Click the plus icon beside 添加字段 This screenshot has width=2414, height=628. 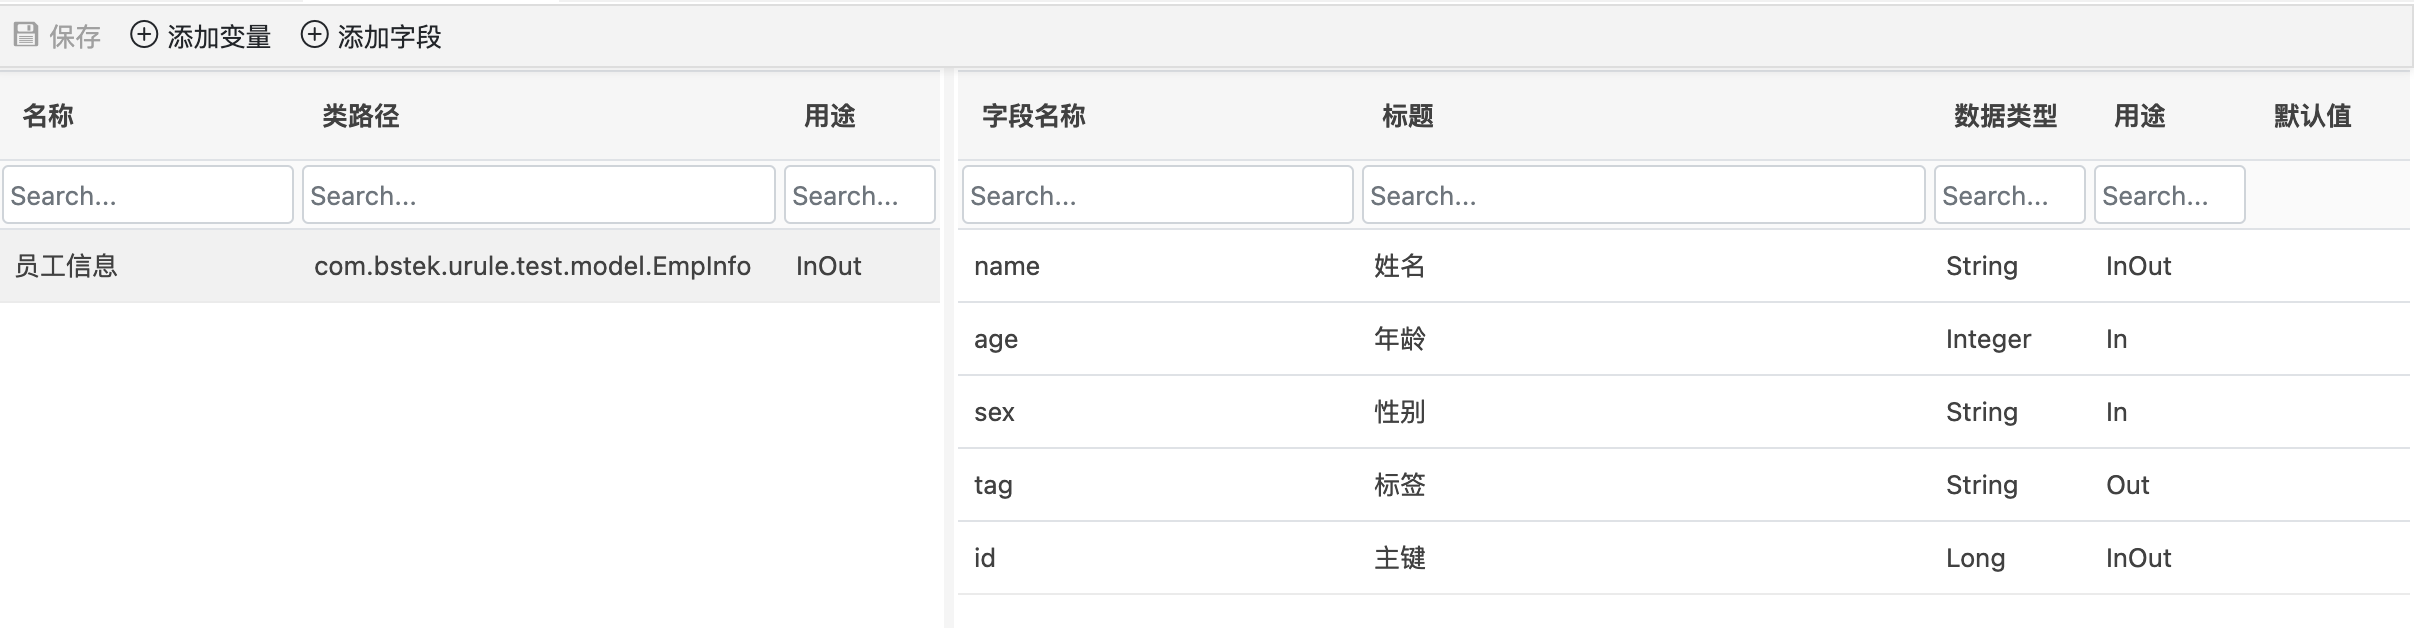pyautogui.click(x=314, y=36)
